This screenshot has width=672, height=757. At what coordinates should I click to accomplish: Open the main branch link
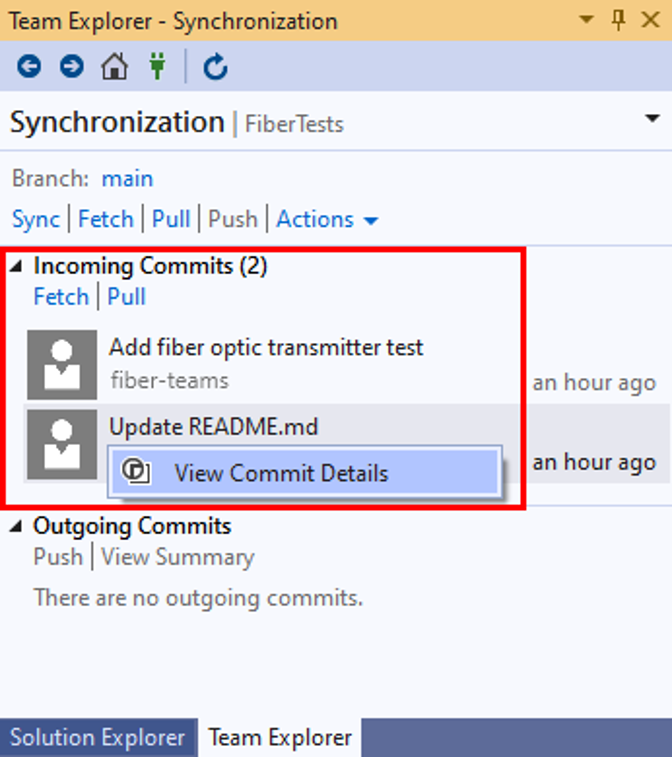point(127,179)
